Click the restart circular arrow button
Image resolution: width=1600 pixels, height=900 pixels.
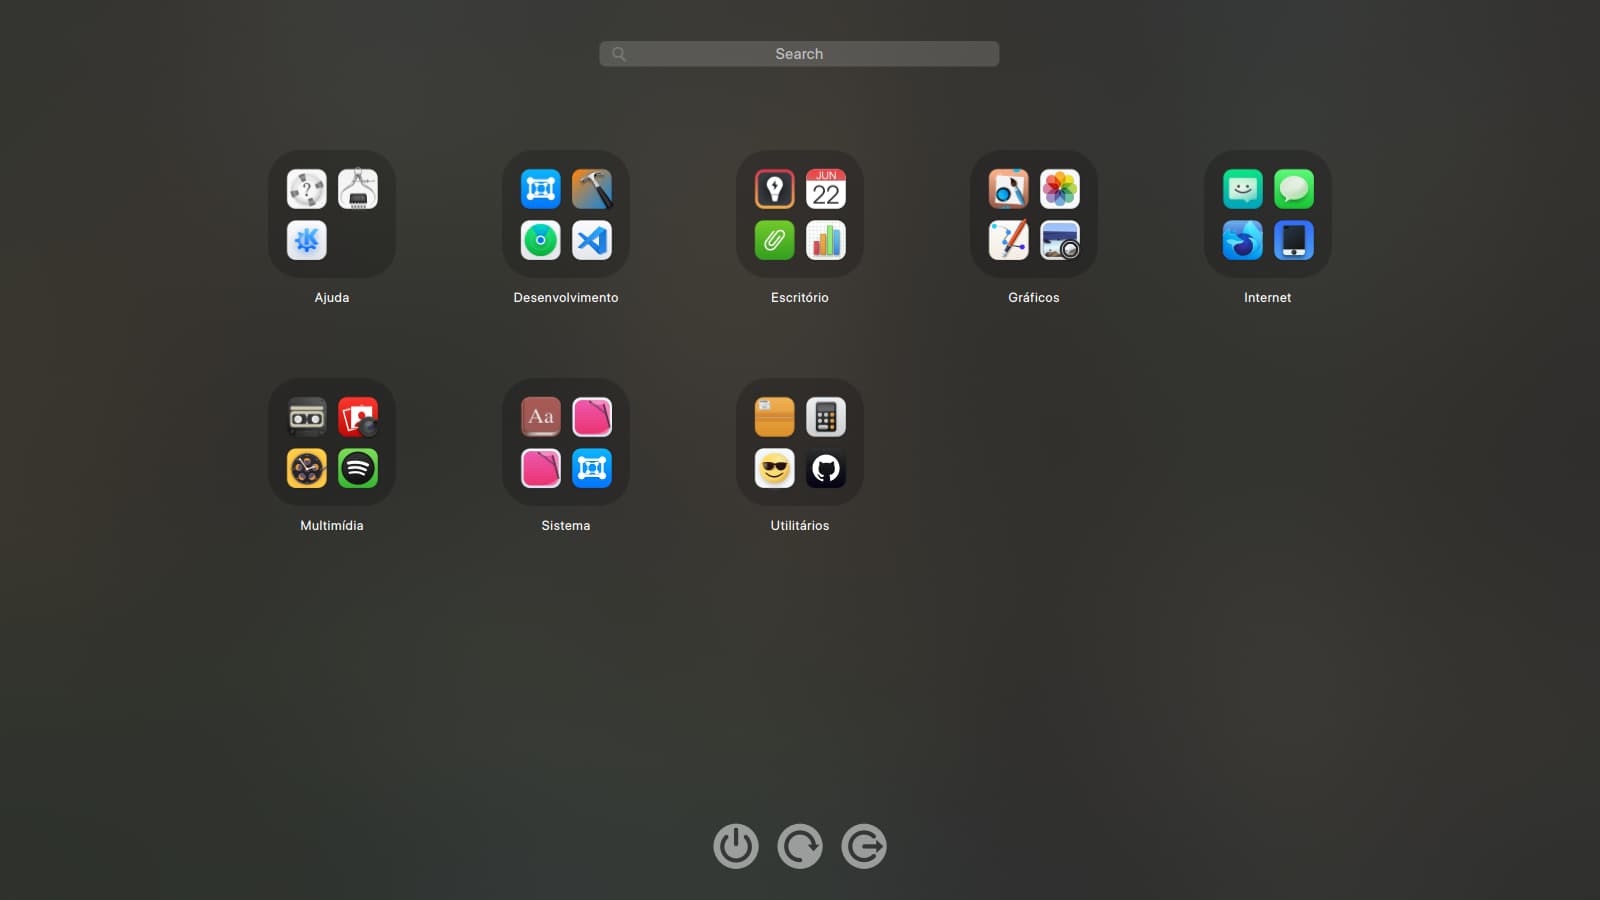pyautogui.click(x=800, y=846)
